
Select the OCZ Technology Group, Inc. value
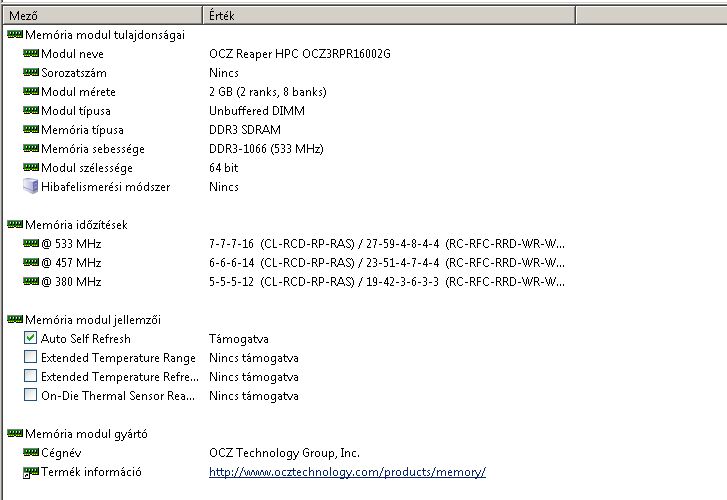(284, 452)
